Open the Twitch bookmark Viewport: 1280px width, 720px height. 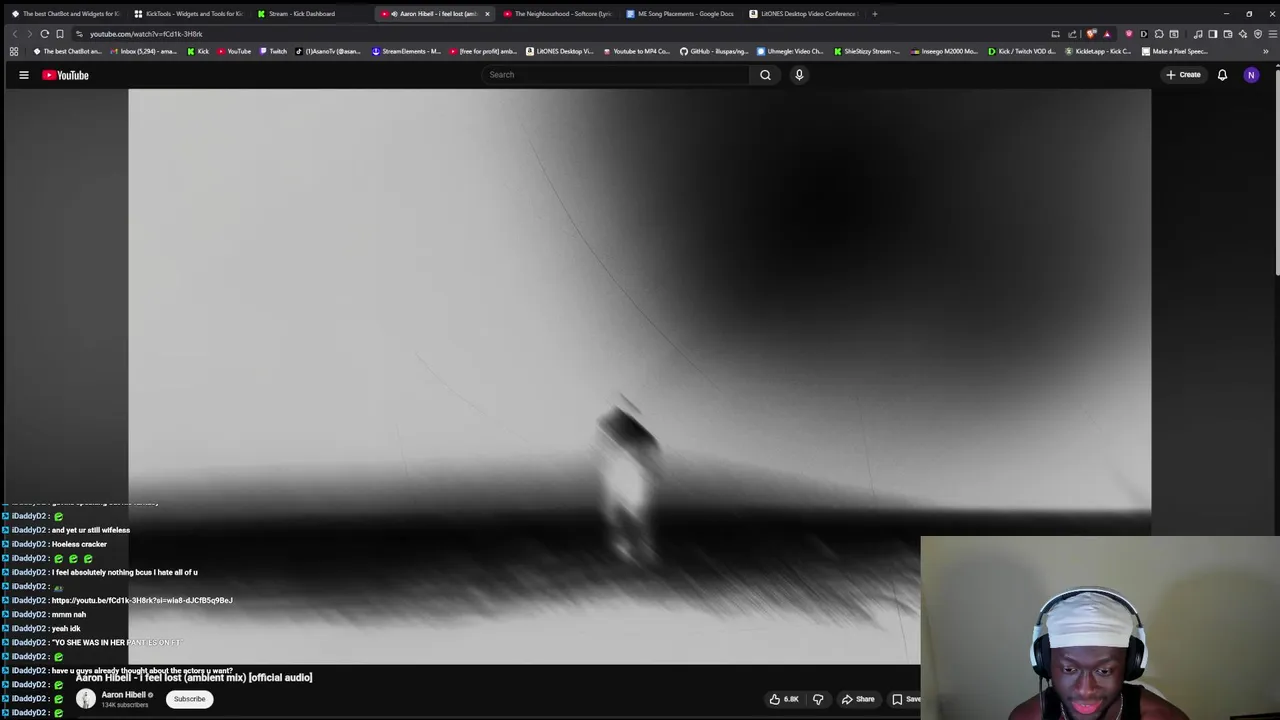point(273,51)
